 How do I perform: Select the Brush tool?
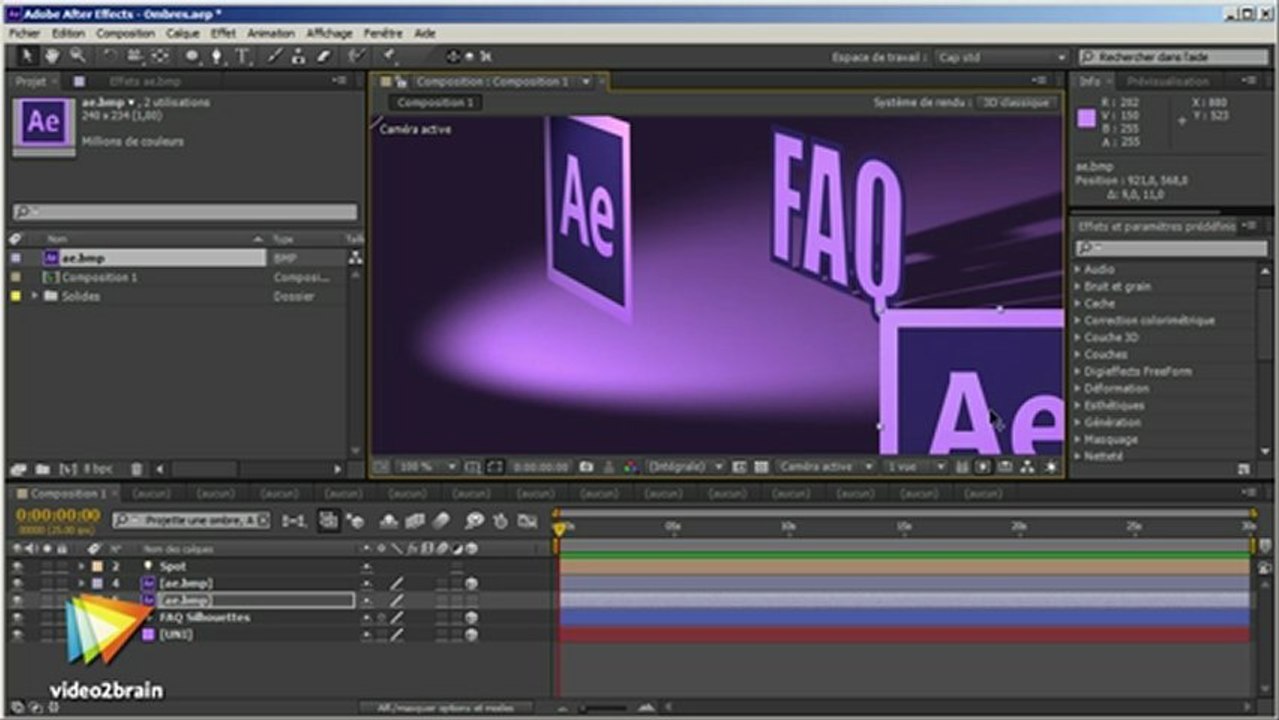pyautogui.click(x=274, y=56)
